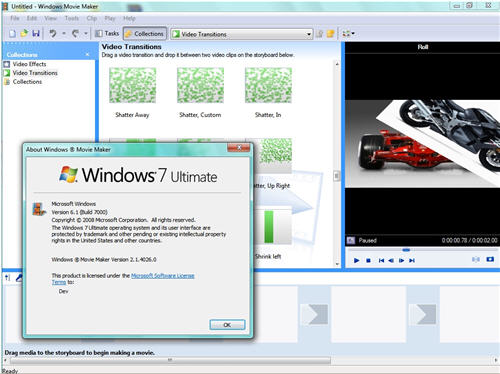Click the Forward (skip to end) button
Viewport: 500px width, 374px height.
[412, 260]
